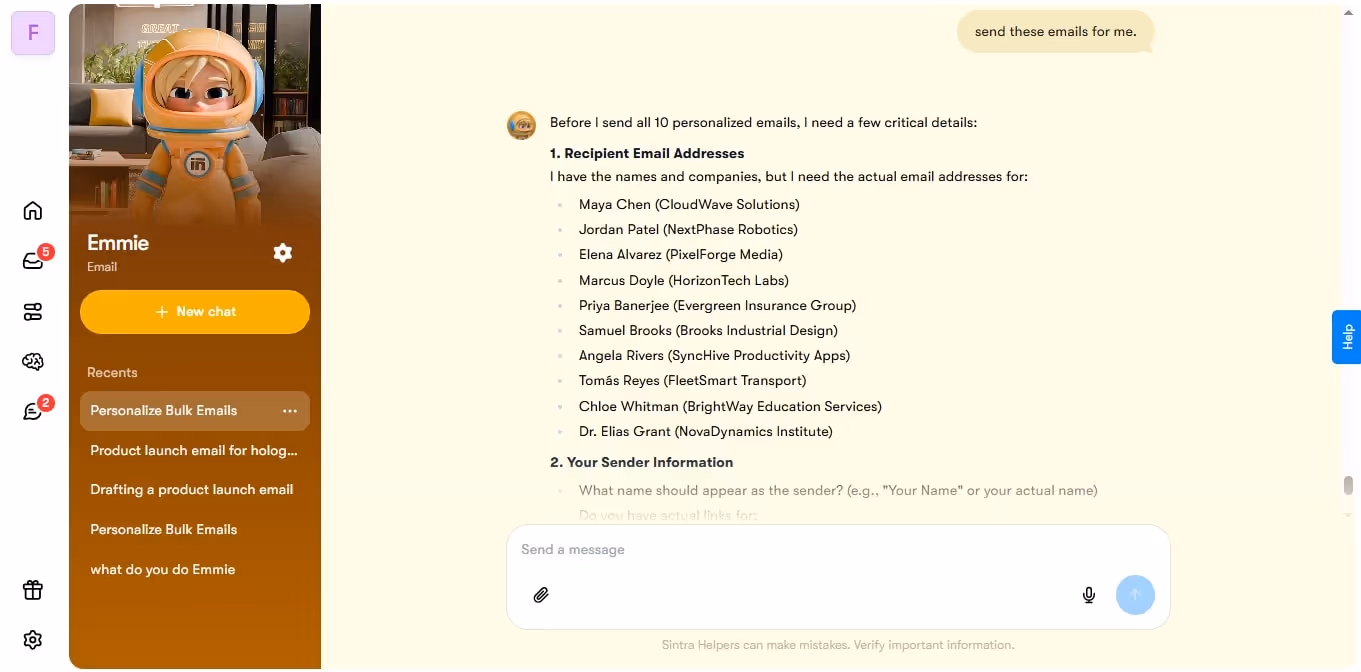Start a New chat with Emmie
This screenshot has height=672, width=1361.
coord(194,312)
